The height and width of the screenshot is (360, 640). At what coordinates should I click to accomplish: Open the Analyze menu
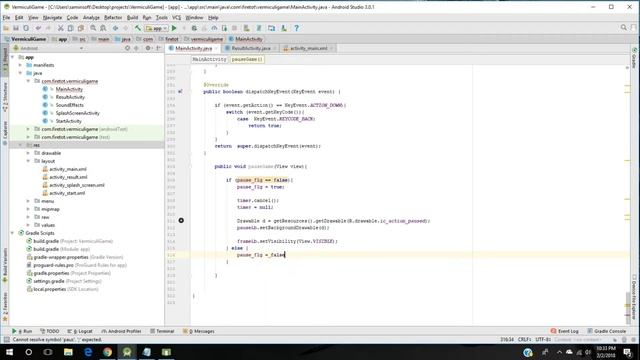(91, 18)
